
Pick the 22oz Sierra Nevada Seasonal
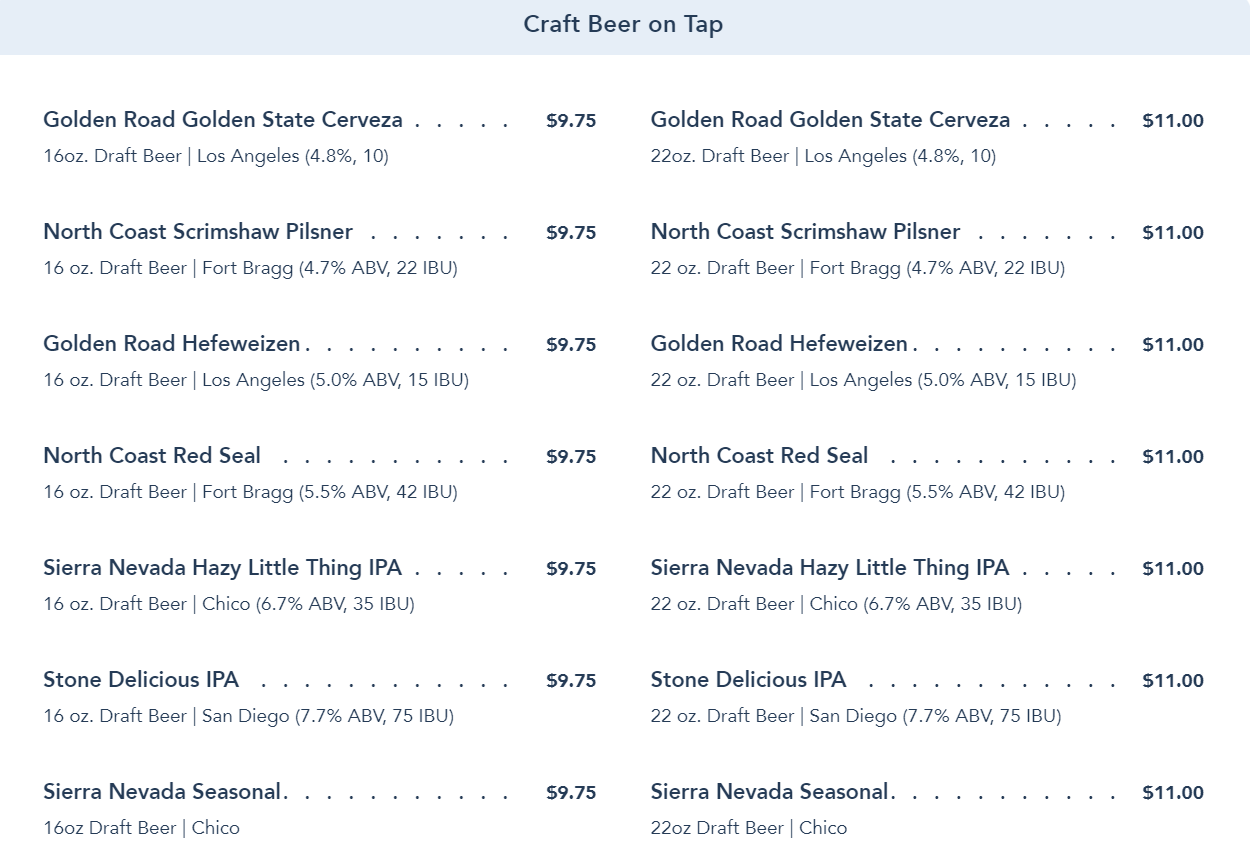pos(770,792)
